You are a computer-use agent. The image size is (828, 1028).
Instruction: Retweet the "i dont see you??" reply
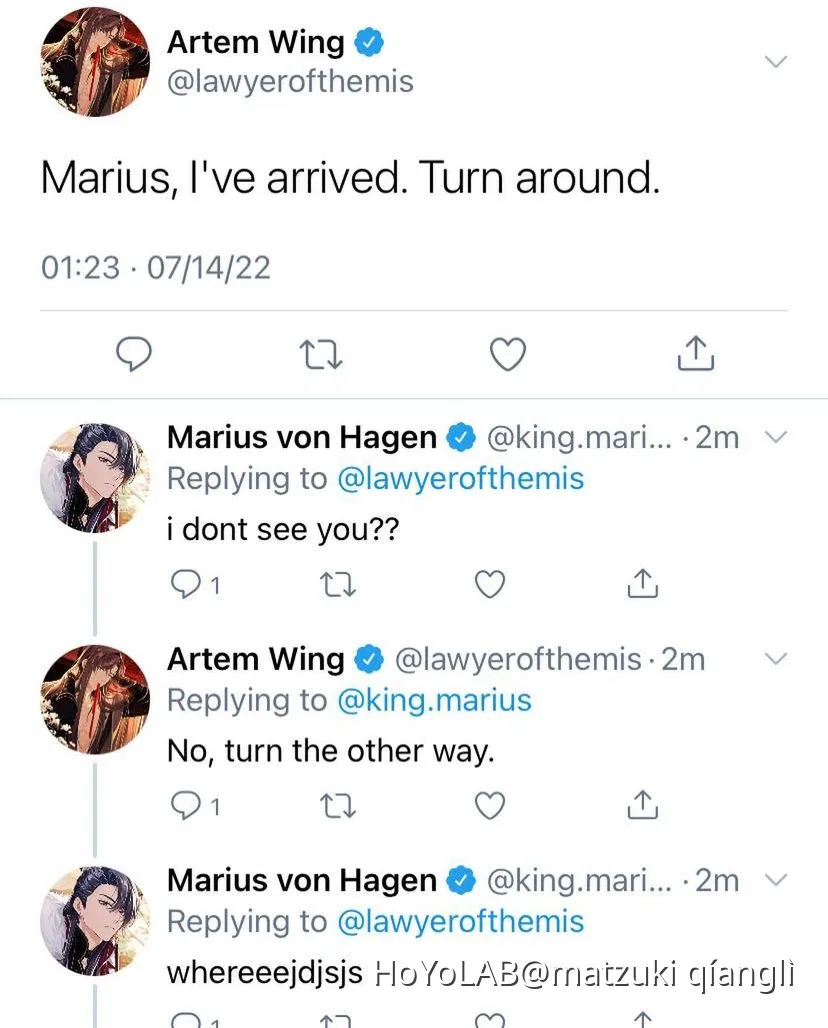tap(340, 583)
